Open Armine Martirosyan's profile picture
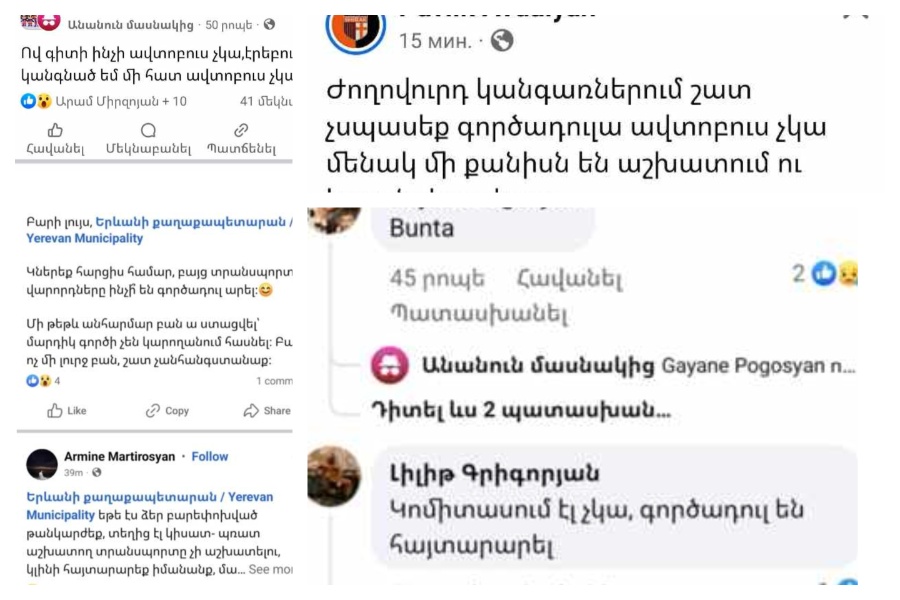Image resolution: width=900 pixels, height=600 pixels. 42,464
